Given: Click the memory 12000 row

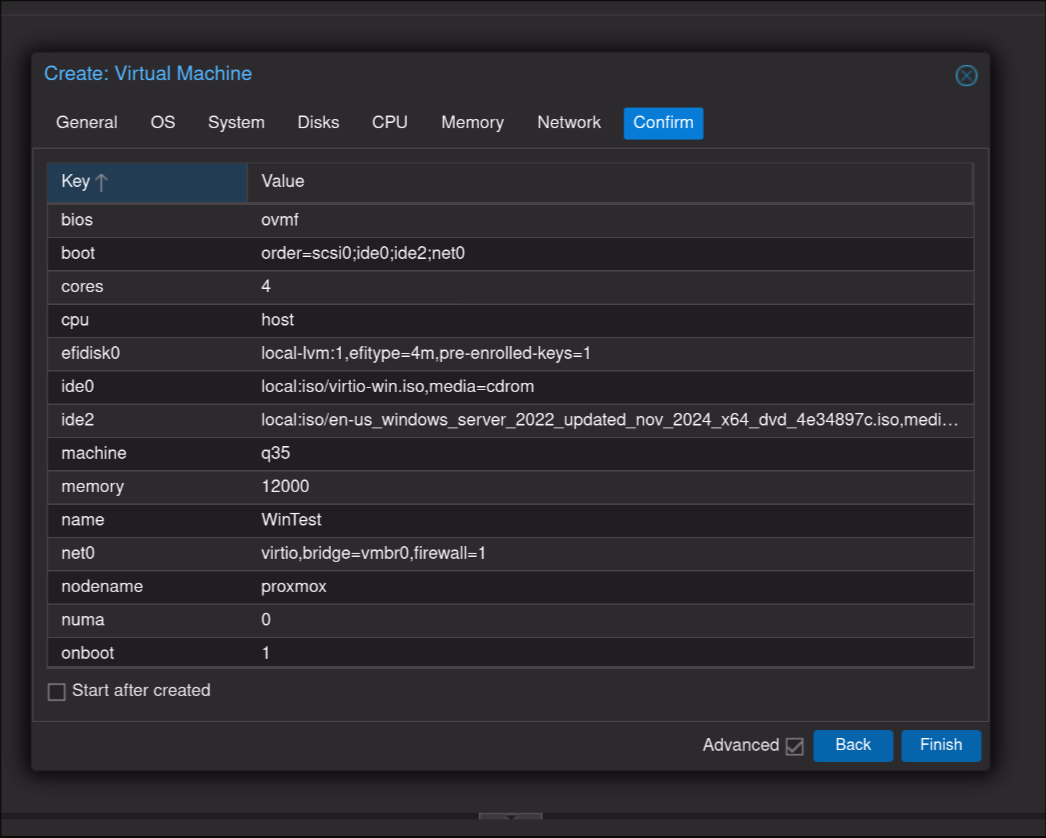Looking at the screenshot, I should 510,487.
